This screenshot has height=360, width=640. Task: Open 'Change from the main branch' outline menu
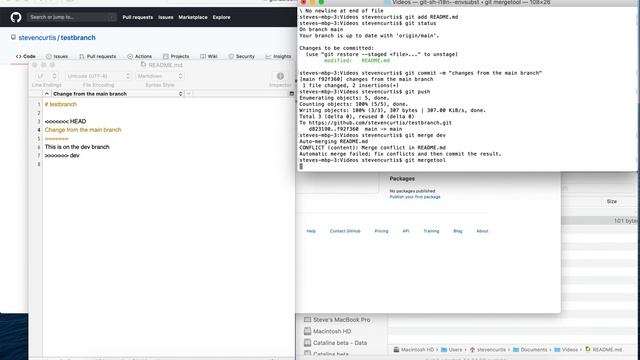[x=118, y=94]
